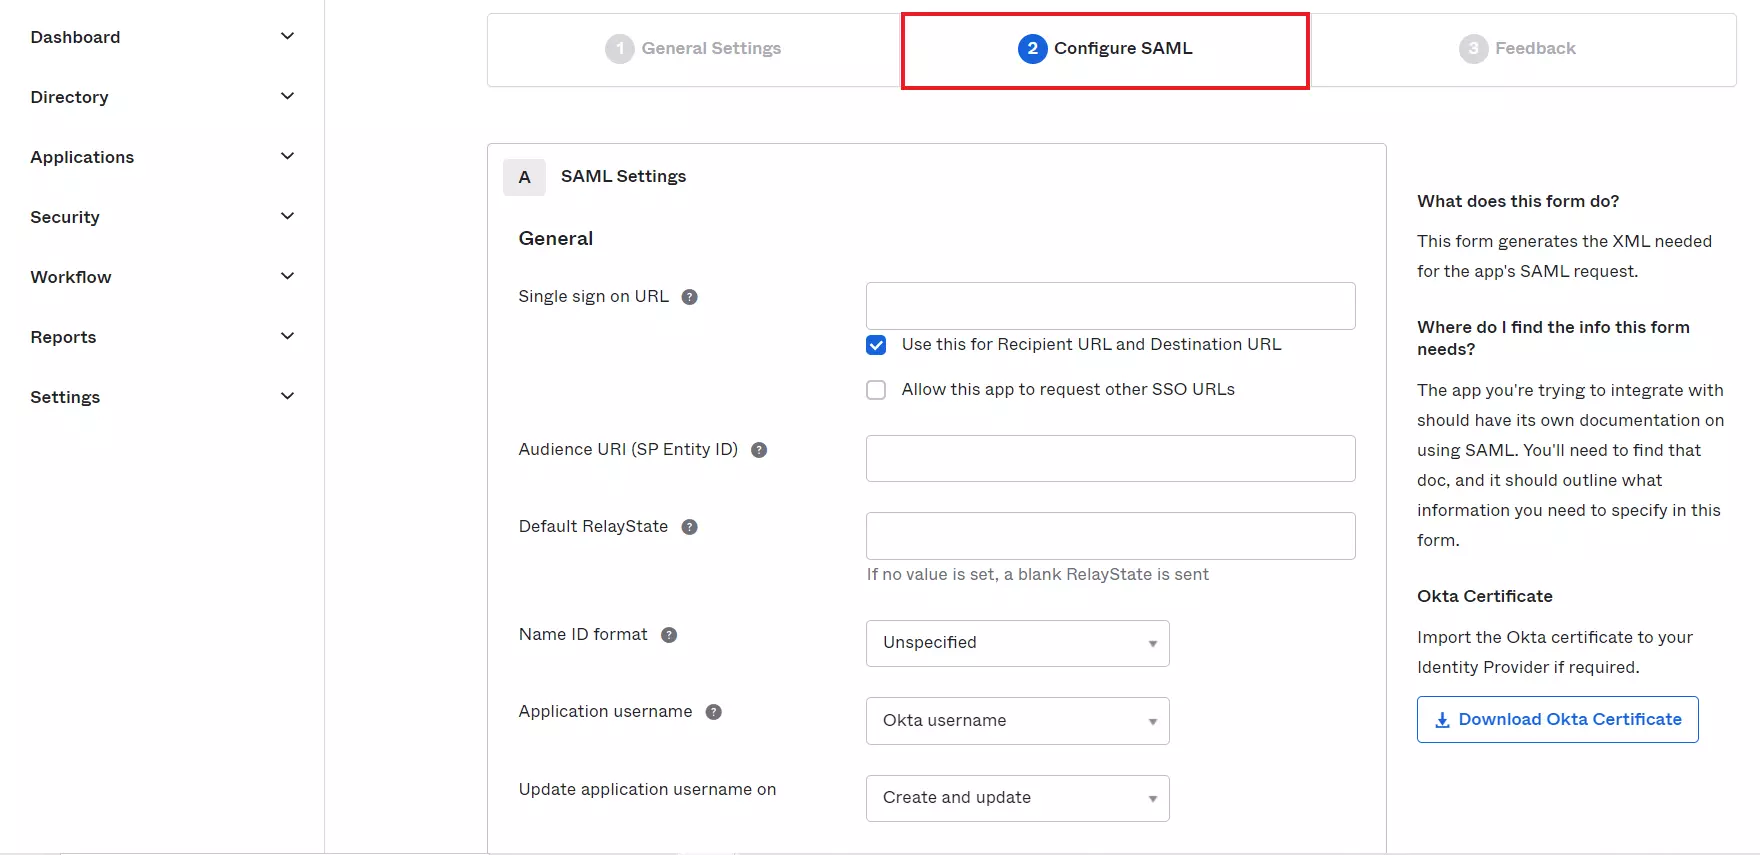Click the step 1 circle icon

(x=619, y=48)
